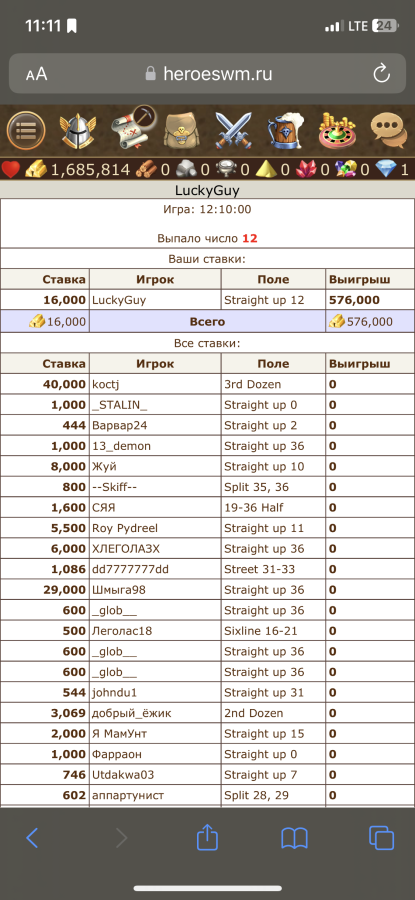Show all open Safari tabs

[381, 839]
